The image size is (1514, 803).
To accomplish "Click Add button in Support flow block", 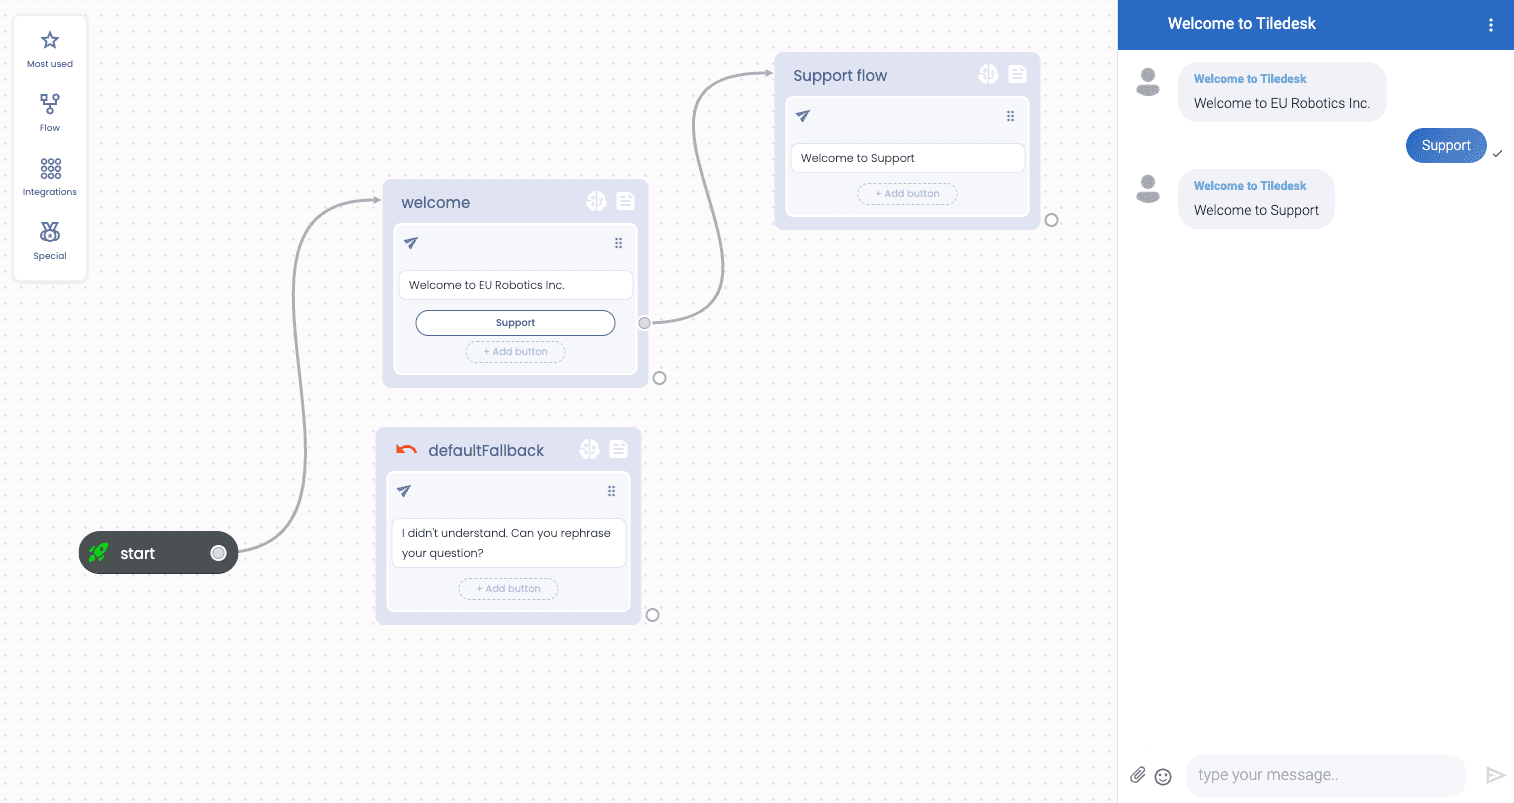I will [907, 194].
